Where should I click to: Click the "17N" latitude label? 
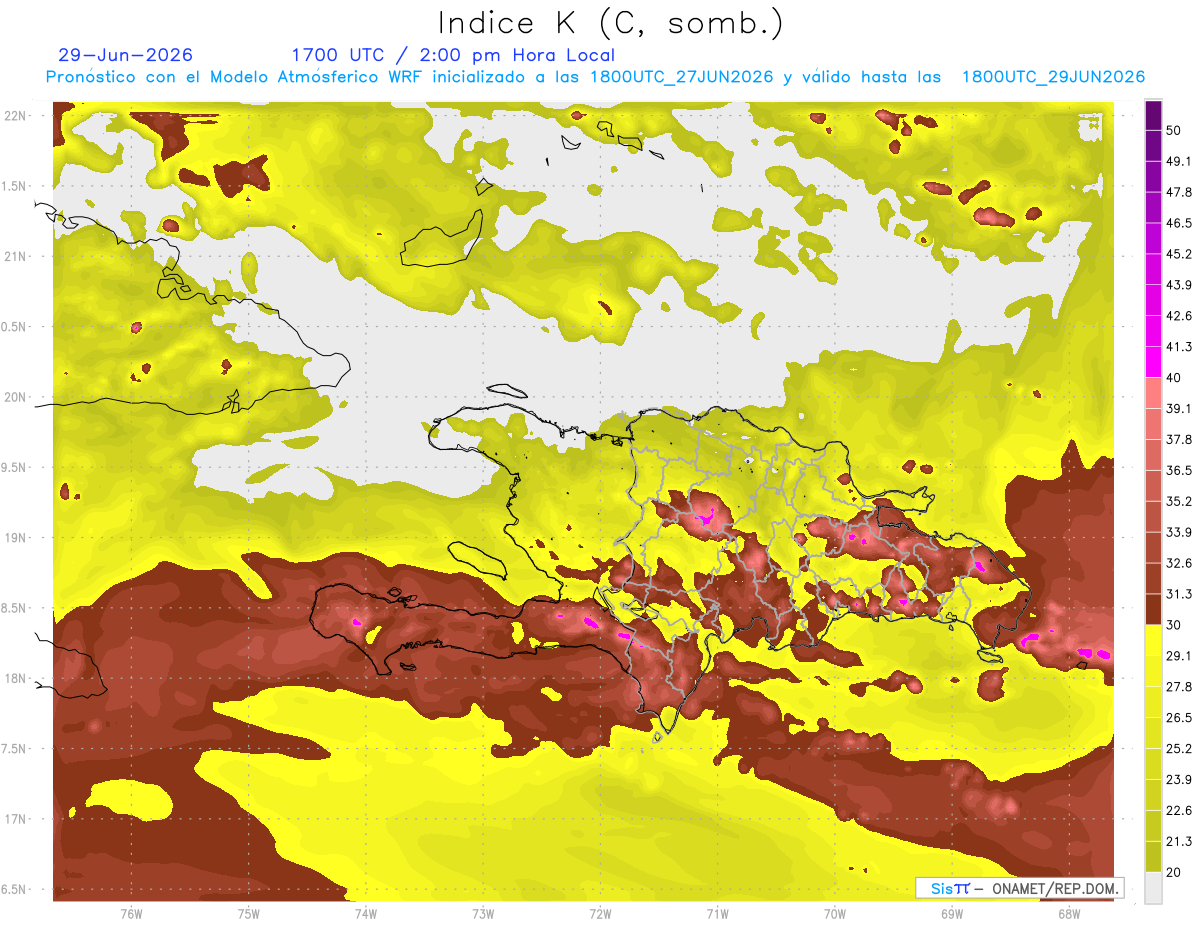(15, 819)
